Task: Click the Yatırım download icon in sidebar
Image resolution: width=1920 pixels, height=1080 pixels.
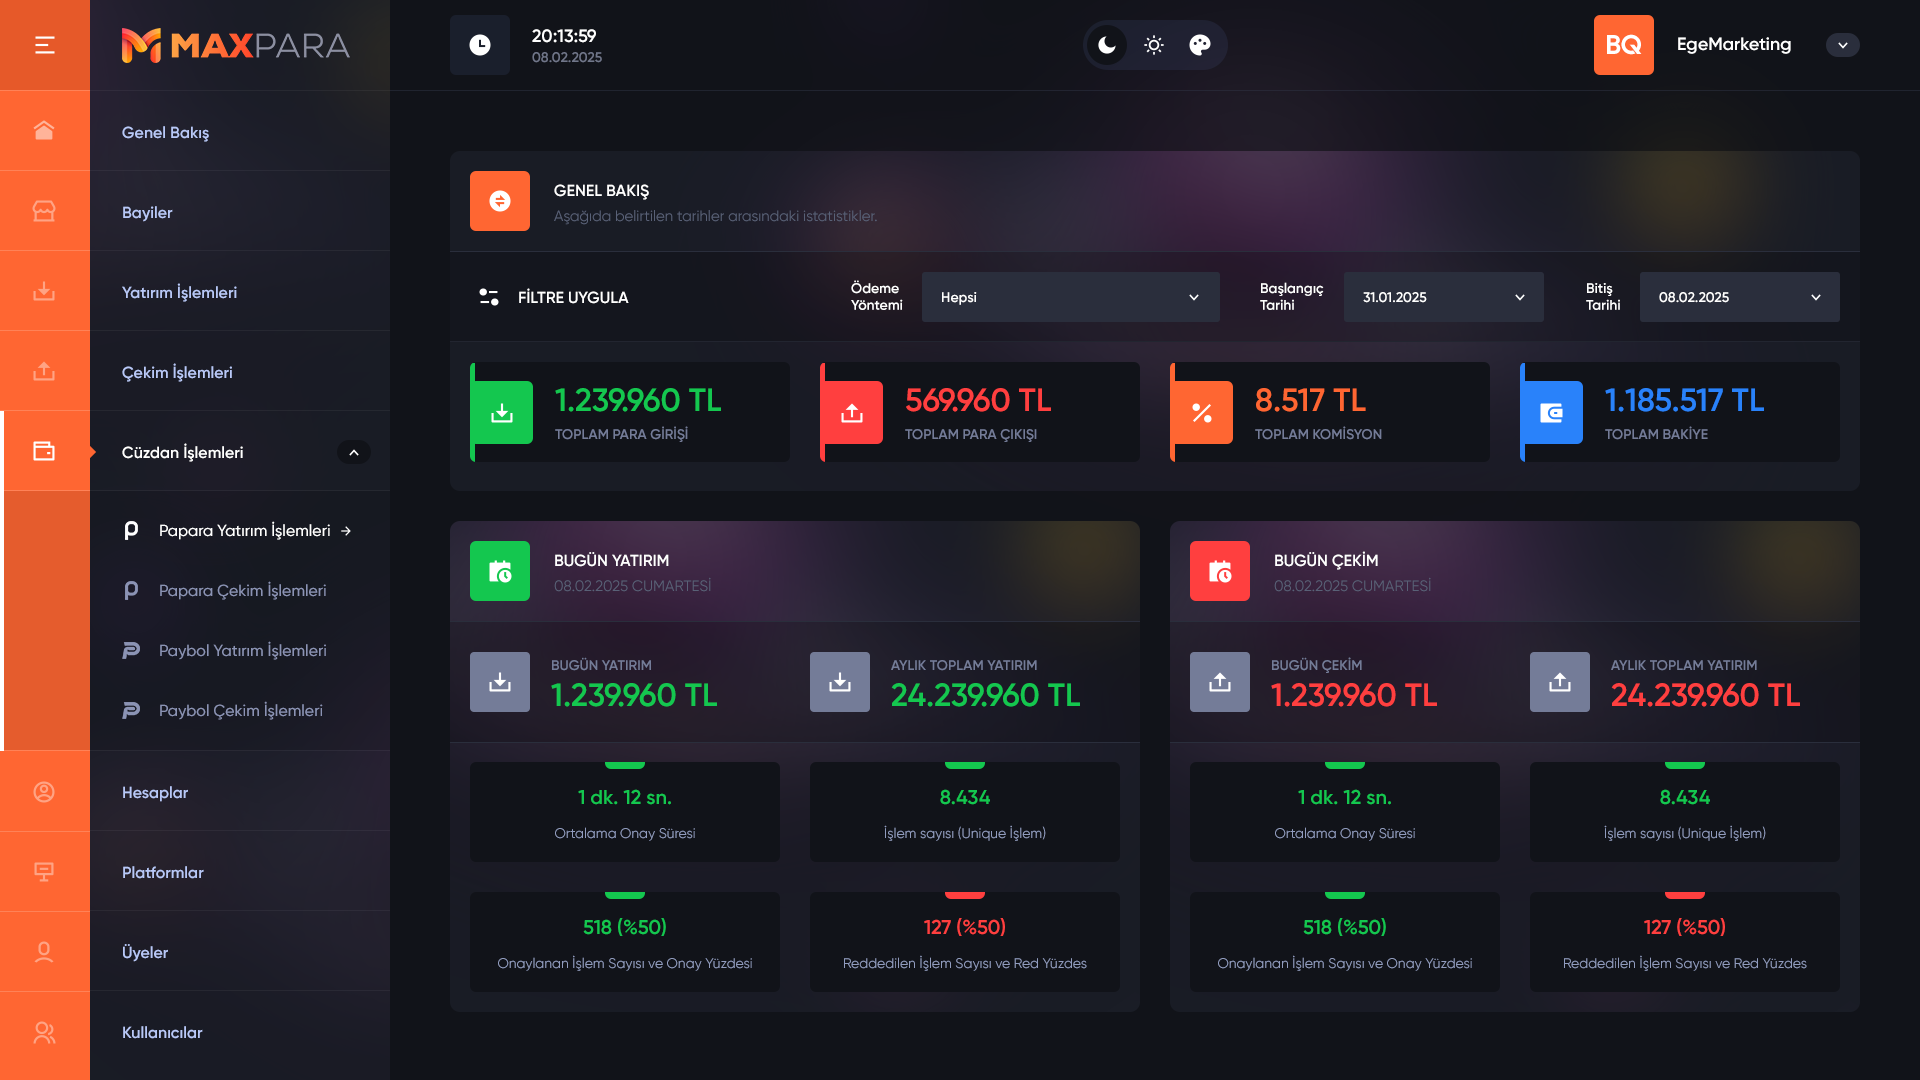Action: tap(44, 291)
